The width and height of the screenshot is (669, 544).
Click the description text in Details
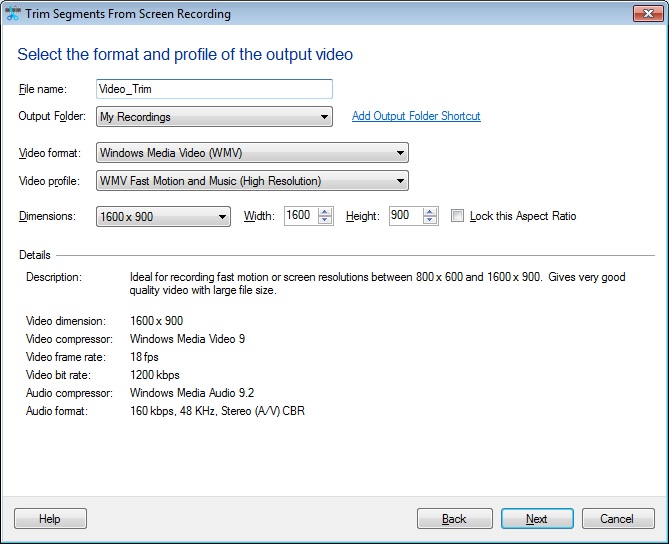click(x=377, y=284)
